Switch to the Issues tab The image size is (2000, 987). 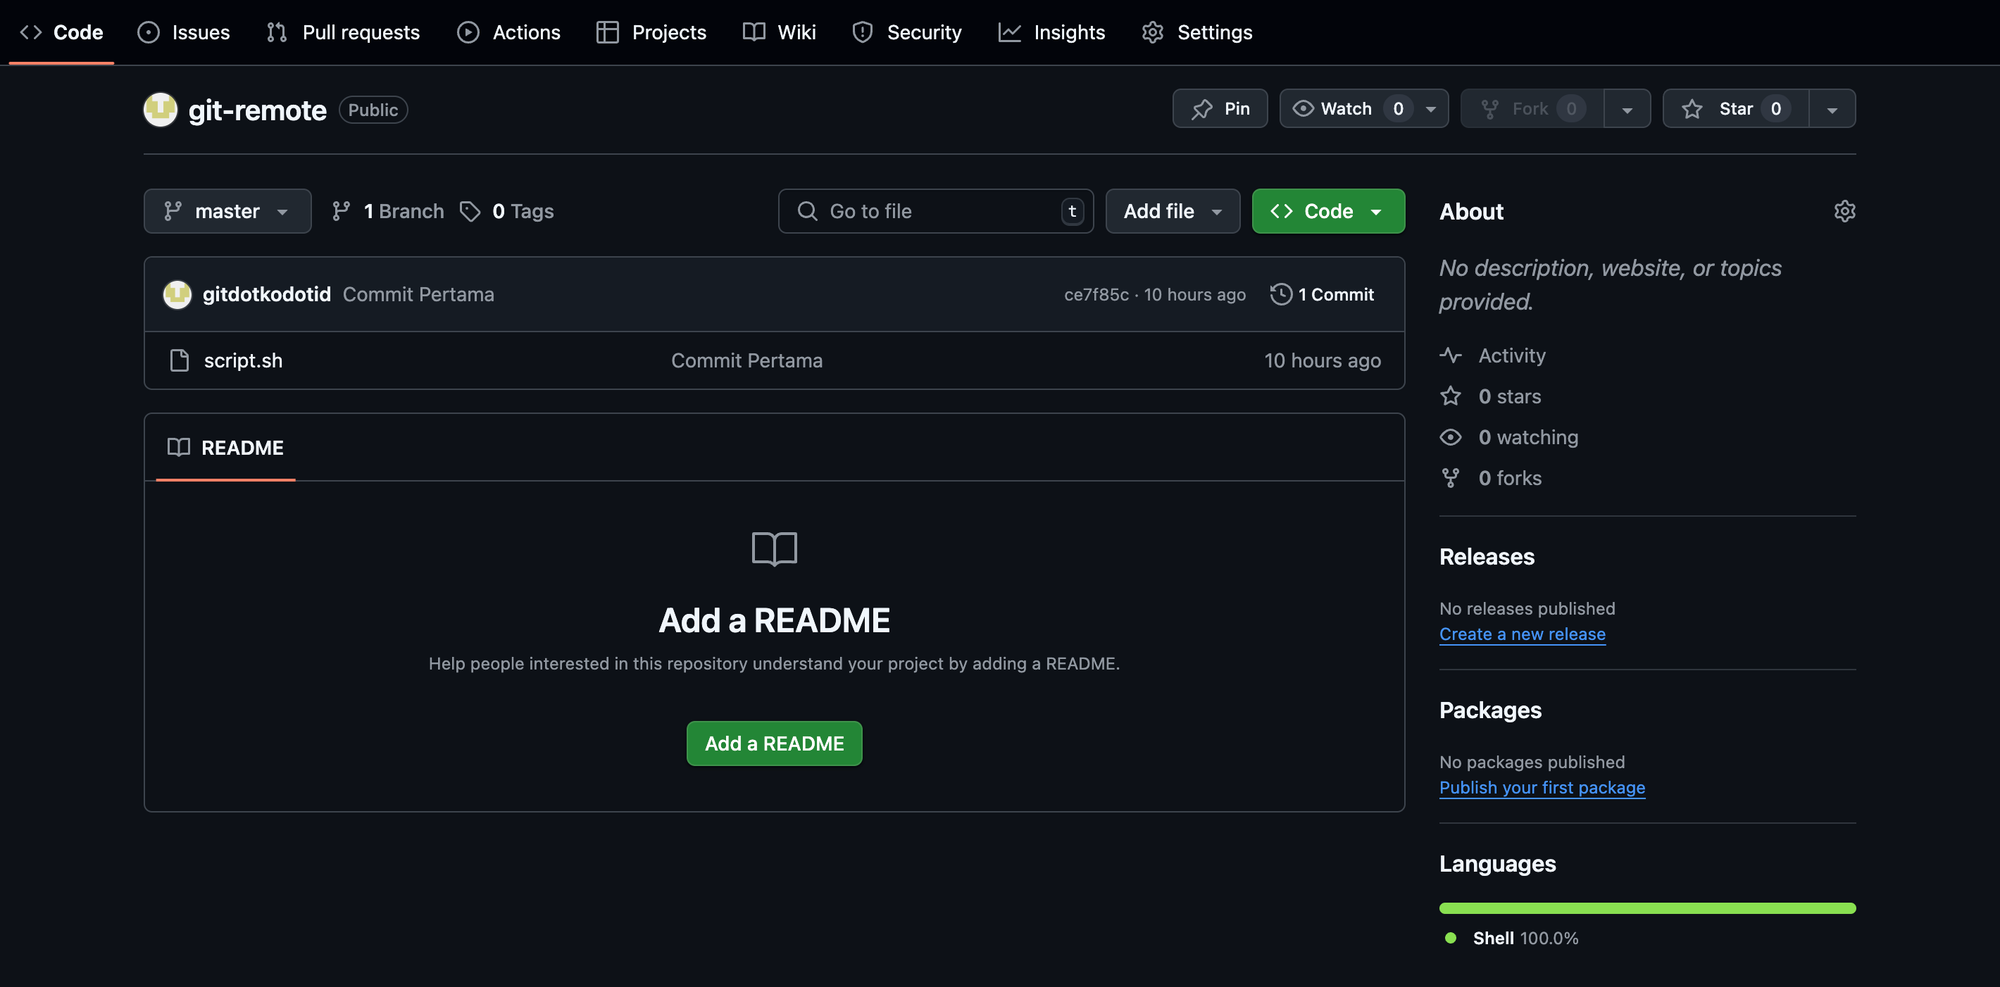coord(184,32)
